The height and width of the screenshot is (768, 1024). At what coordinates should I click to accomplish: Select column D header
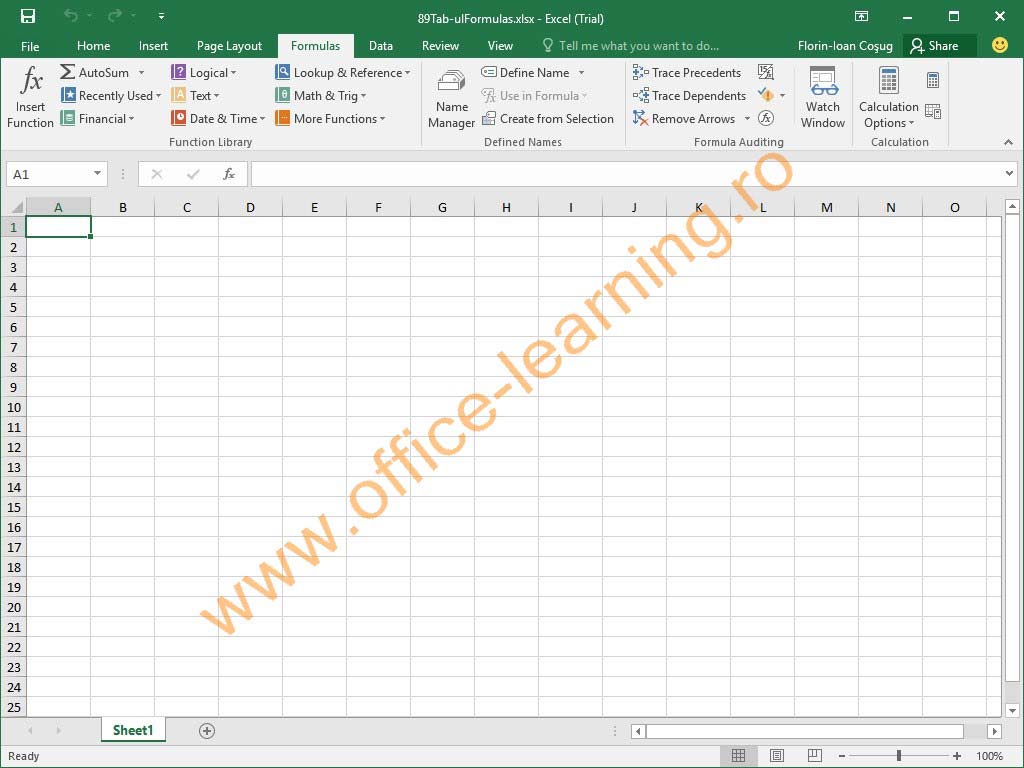coord(250,208)
